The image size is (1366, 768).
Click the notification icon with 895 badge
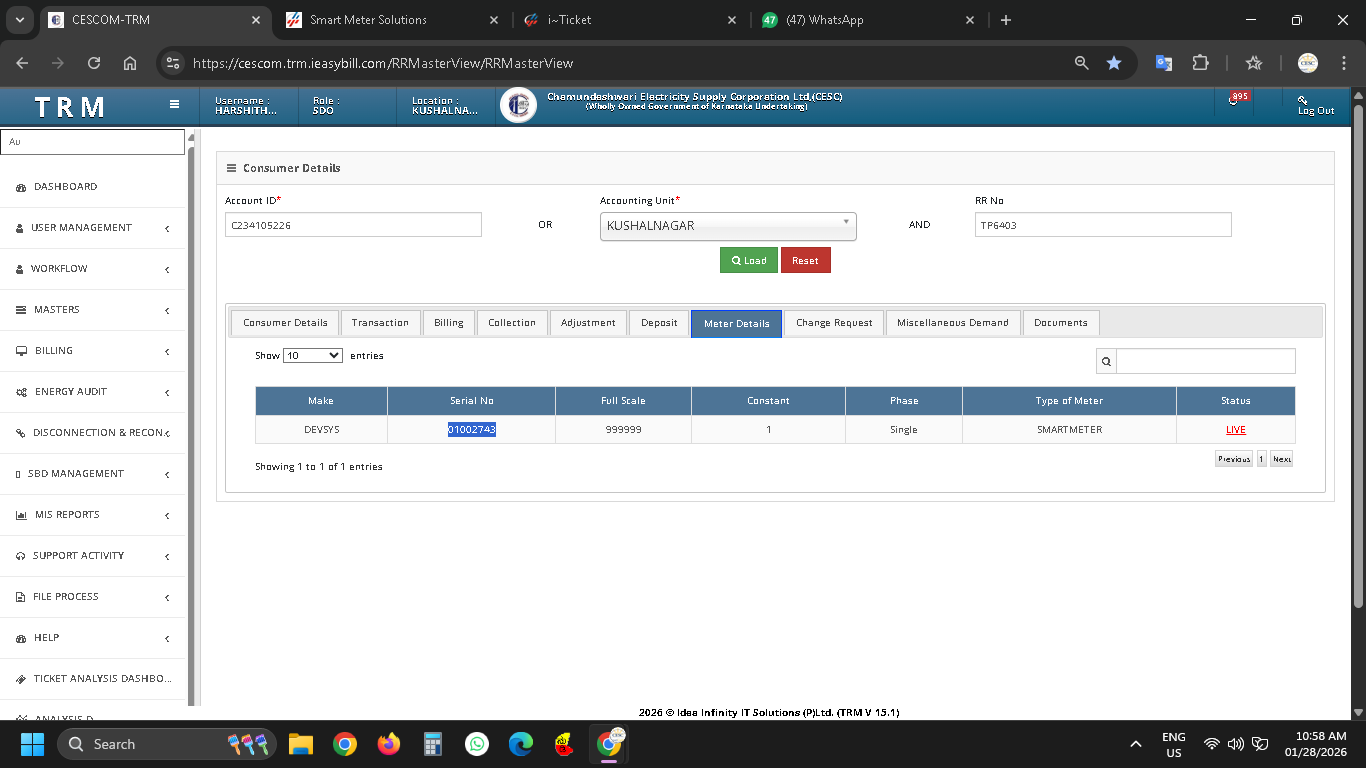1234,100
